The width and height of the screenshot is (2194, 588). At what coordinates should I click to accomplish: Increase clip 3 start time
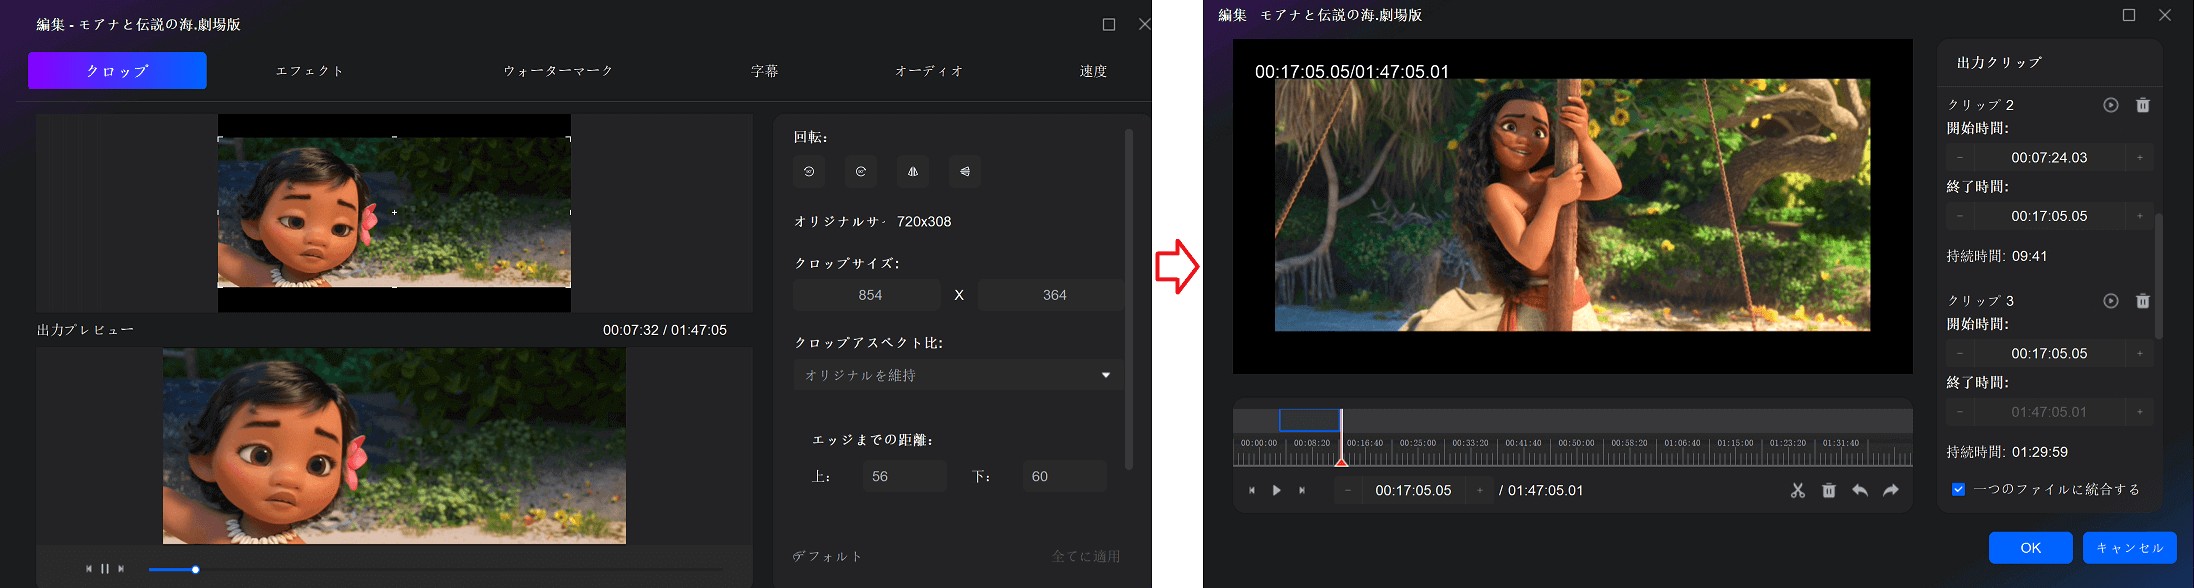(2139, 354)
